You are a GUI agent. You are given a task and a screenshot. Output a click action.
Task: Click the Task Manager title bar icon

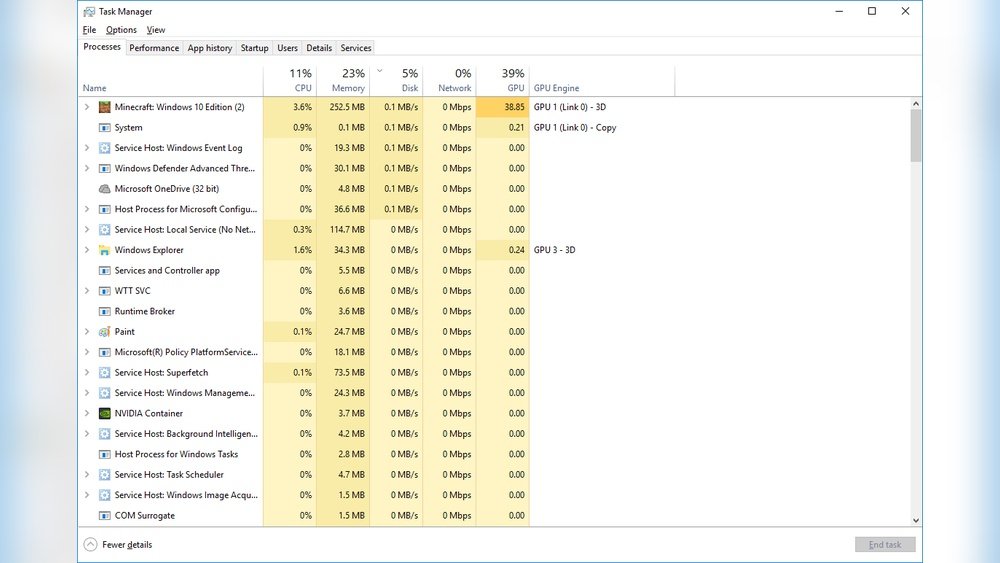coord(88,12)
